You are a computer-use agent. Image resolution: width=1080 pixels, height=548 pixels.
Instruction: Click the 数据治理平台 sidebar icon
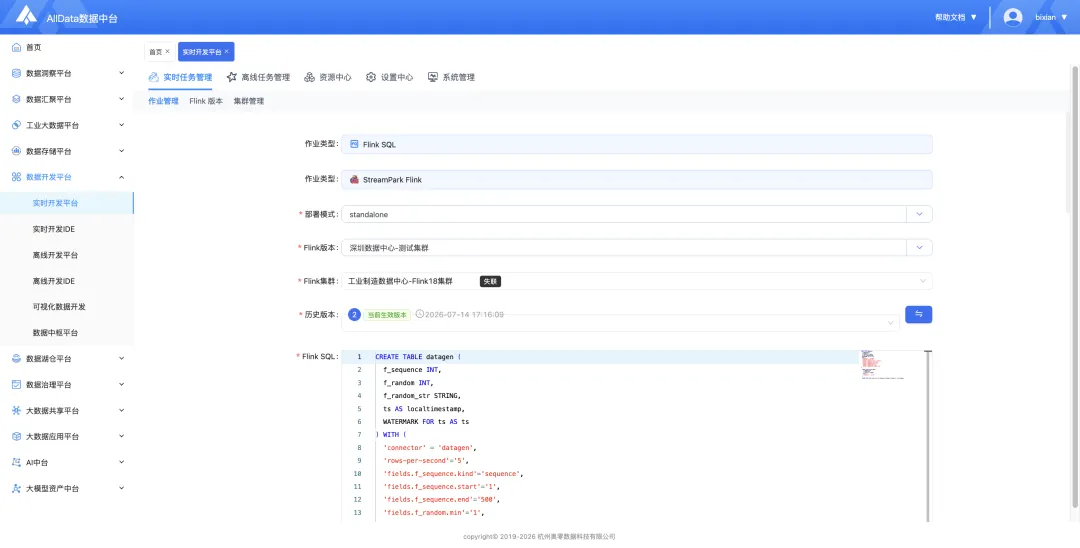point(17,385)
